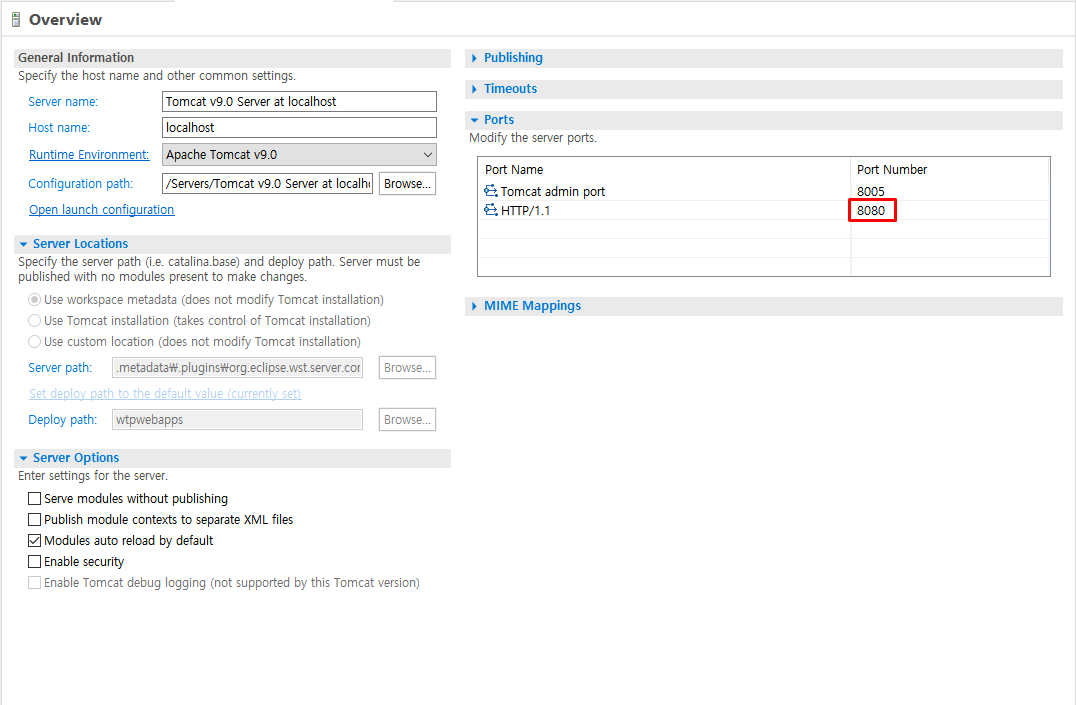The height and width of the screenshot is (705, 1076).
Task: Click Browse next to Deploy path
Action: click(407, 419)
